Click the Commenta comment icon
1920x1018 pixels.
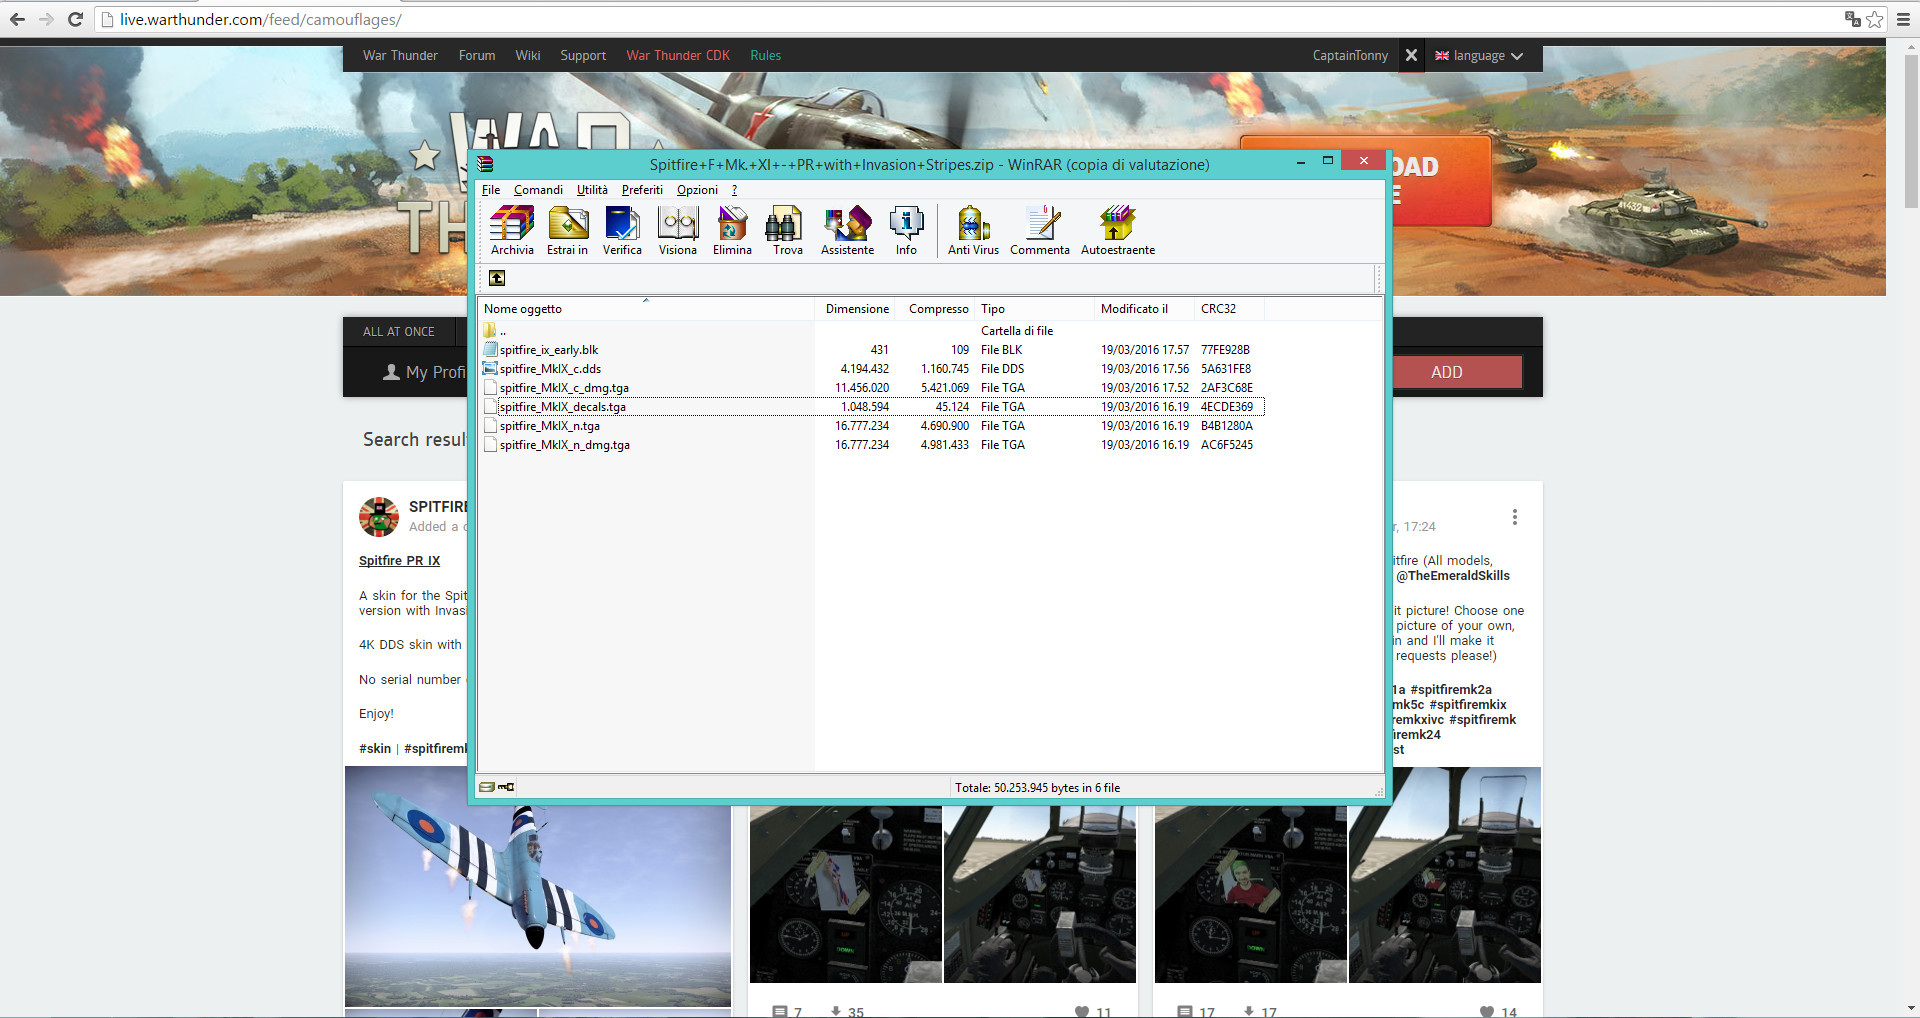(x=1040, y=231)
